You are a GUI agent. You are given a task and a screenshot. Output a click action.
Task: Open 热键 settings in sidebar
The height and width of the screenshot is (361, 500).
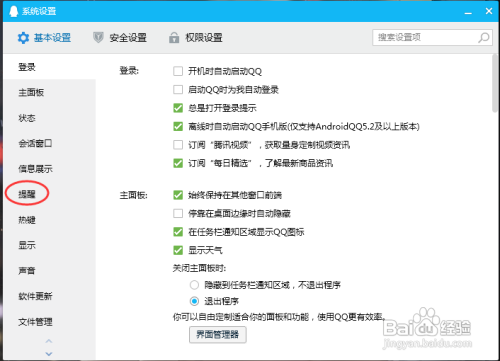pyautogui.click(x=49, y=220)
